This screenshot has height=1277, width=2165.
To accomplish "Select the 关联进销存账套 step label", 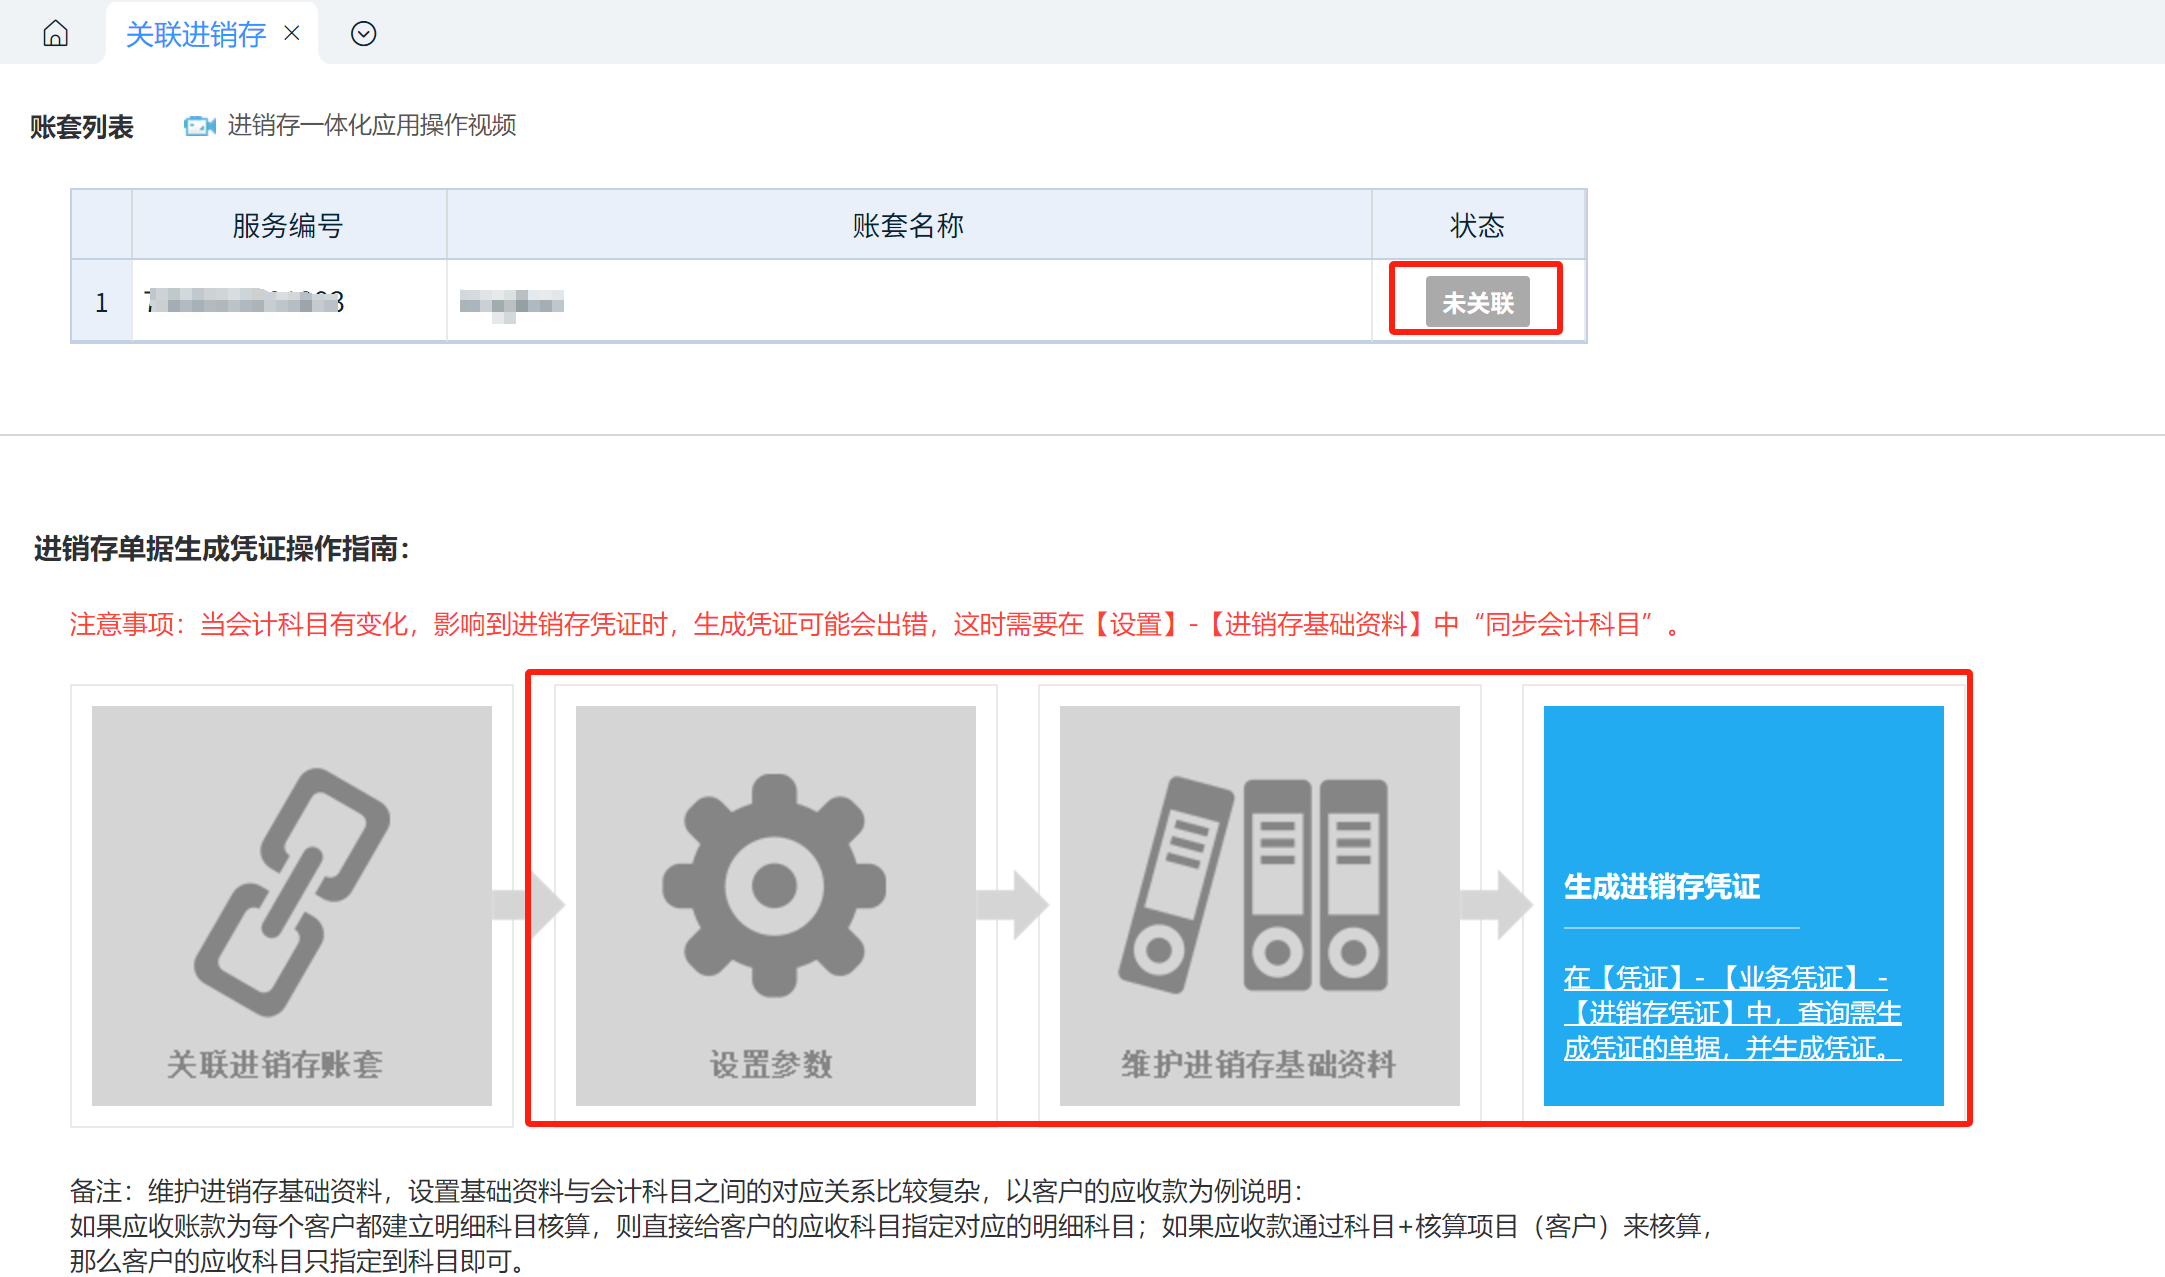I will pyautogui.click(x=275, y=1064).
